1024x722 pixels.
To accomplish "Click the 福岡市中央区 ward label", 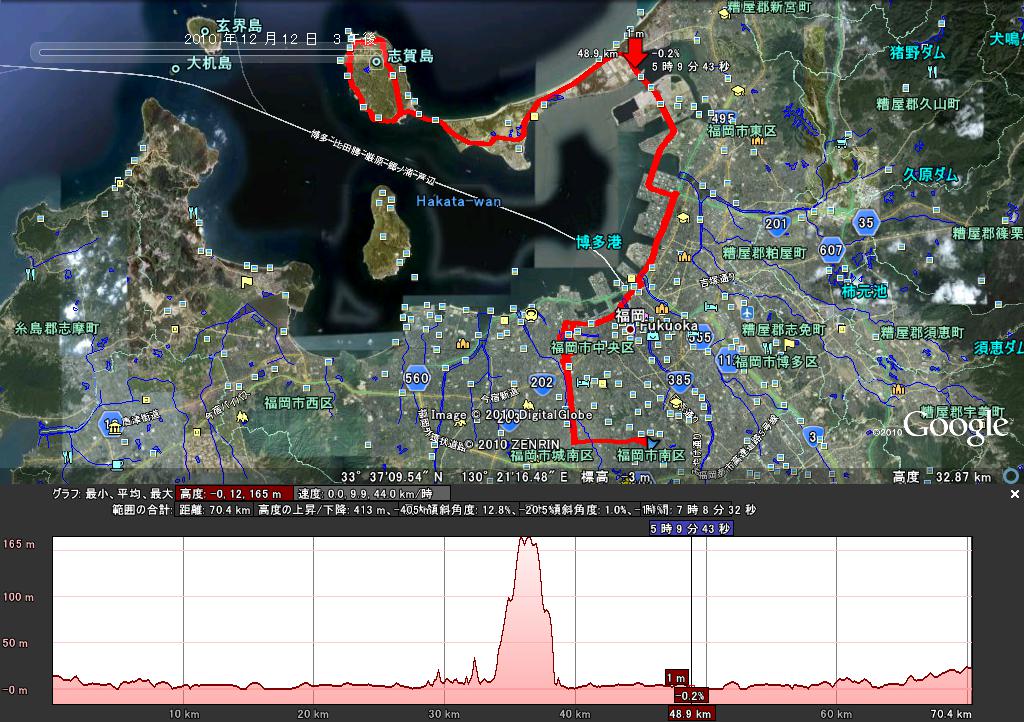I will click(592, 347).
